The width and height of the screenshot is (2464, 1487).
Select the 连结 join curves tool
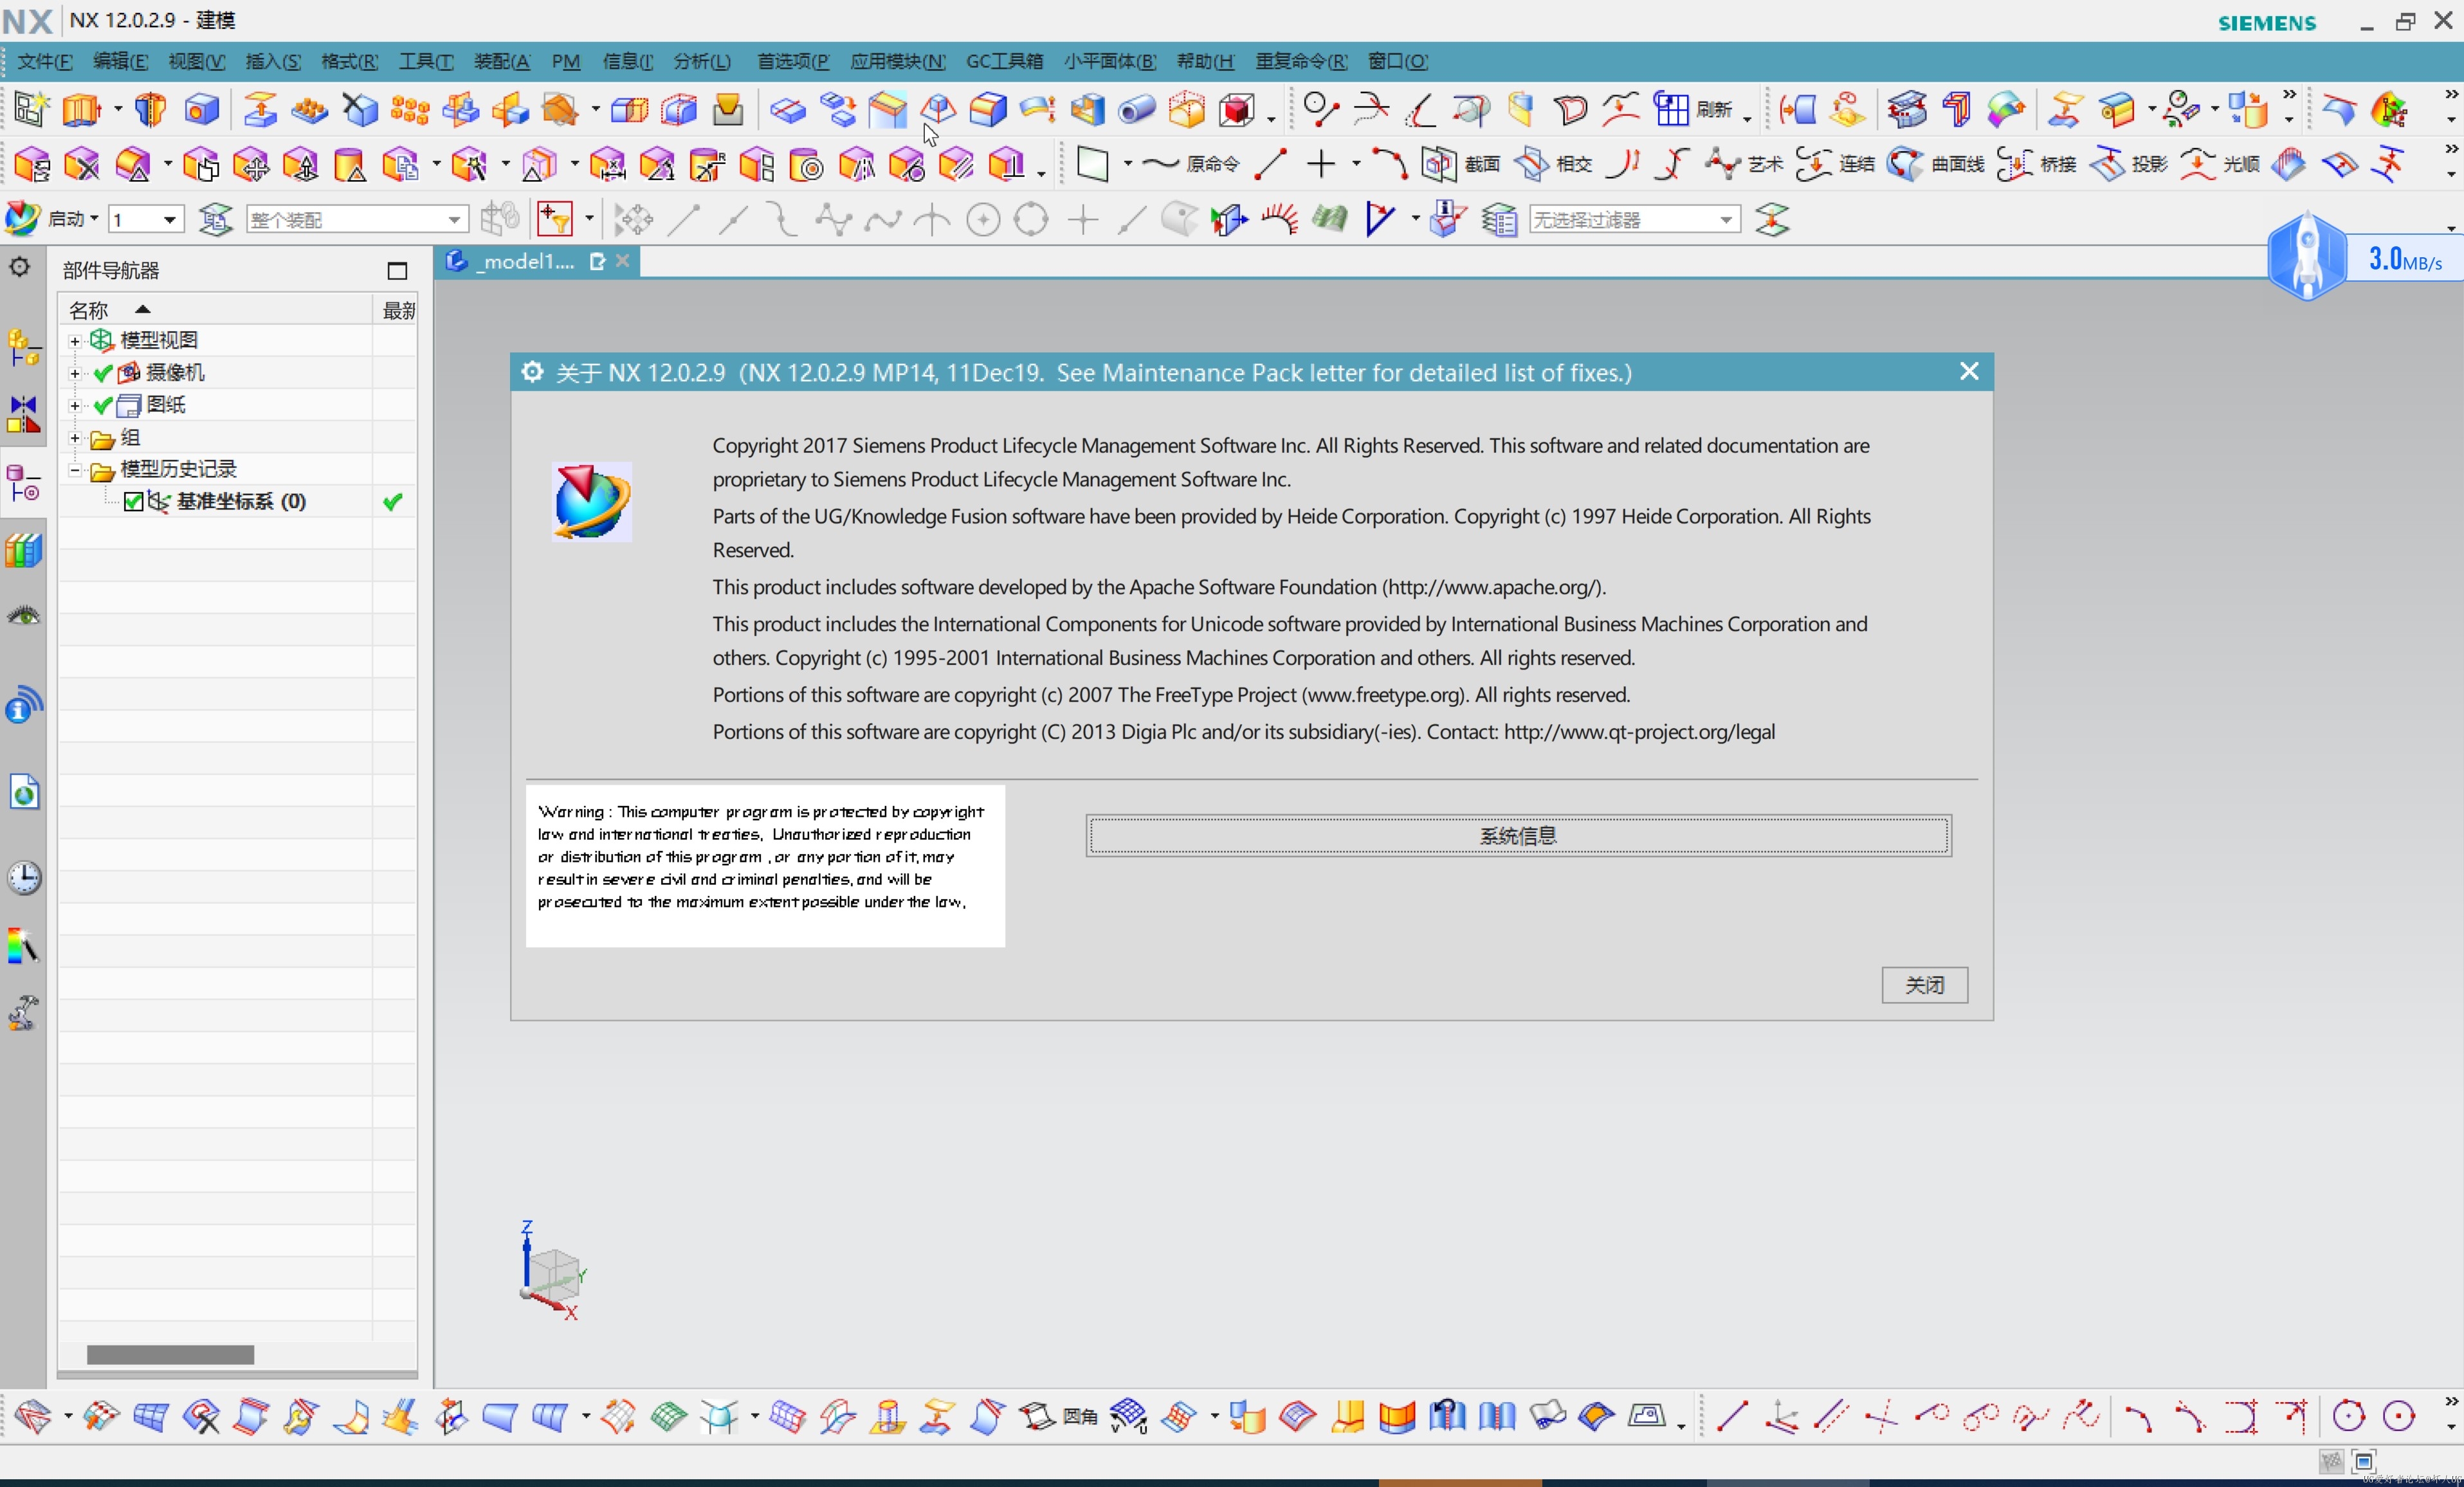tap(1835, 164)
